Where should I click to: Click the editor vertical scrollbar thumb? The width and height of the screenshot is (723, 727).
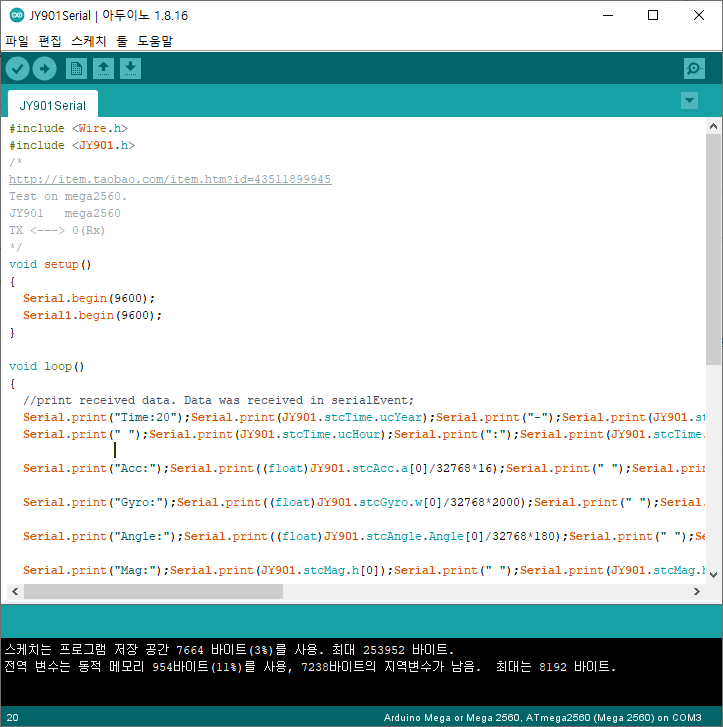pyautogui.click(x=713, y=249)
